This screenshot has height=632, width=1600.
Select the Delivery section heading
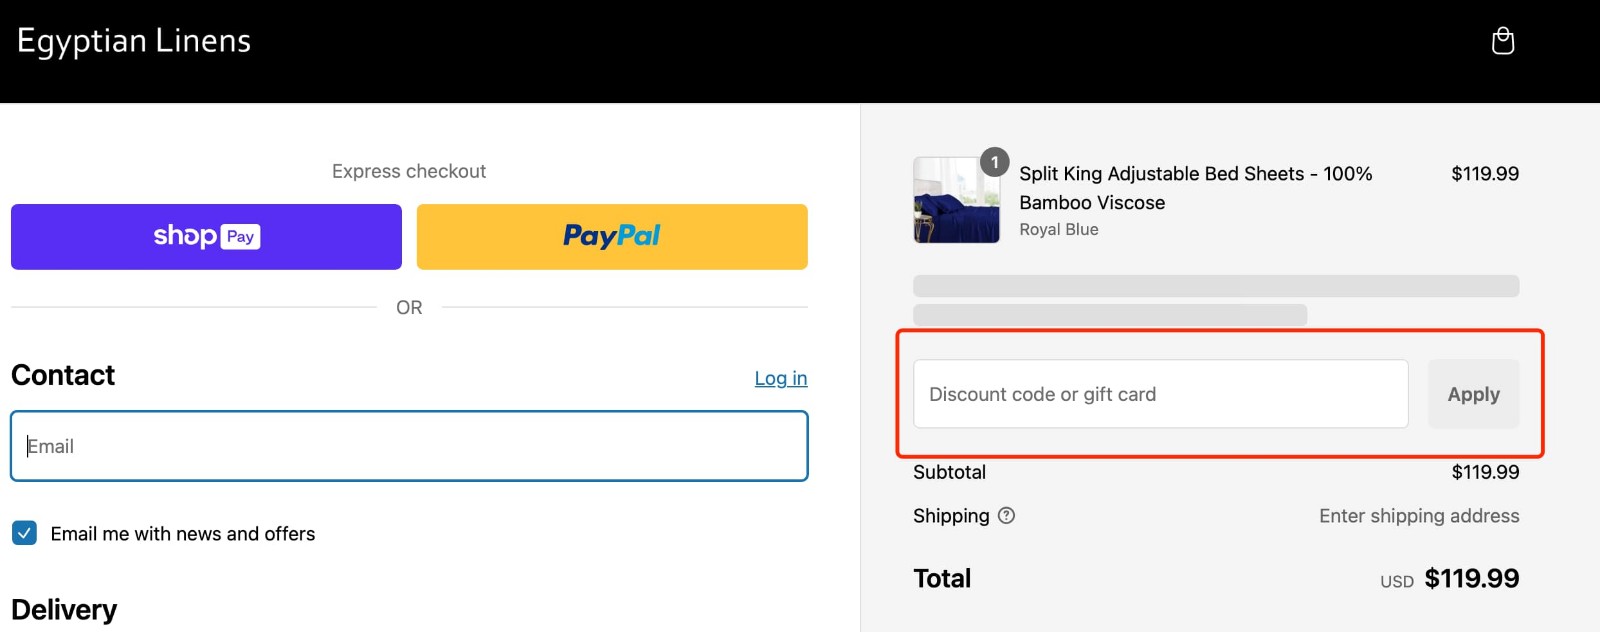pos(63,609)
